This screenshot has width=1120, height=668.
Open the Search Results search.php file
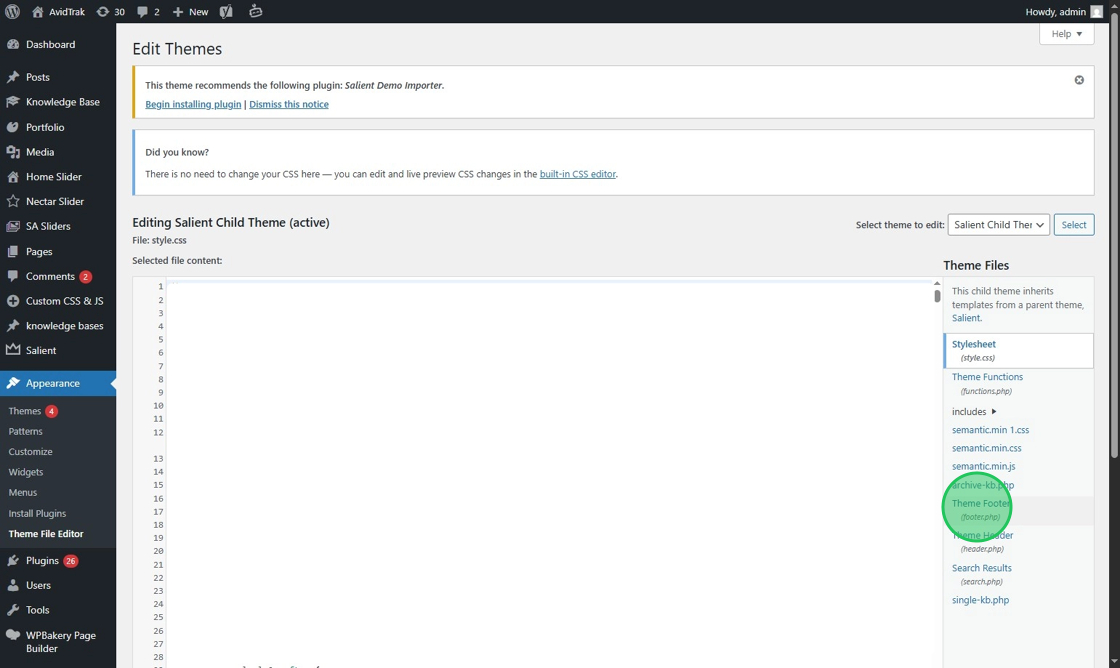(x=981, y=574)
